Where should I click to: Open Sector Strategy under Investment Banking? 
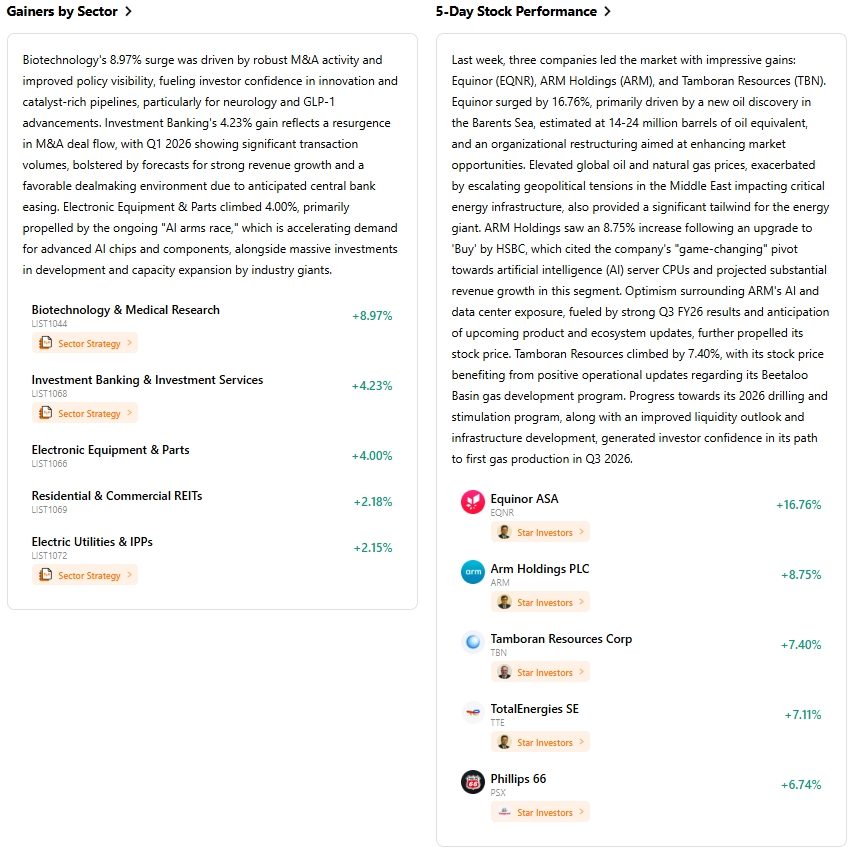click(x=84, y=414)
